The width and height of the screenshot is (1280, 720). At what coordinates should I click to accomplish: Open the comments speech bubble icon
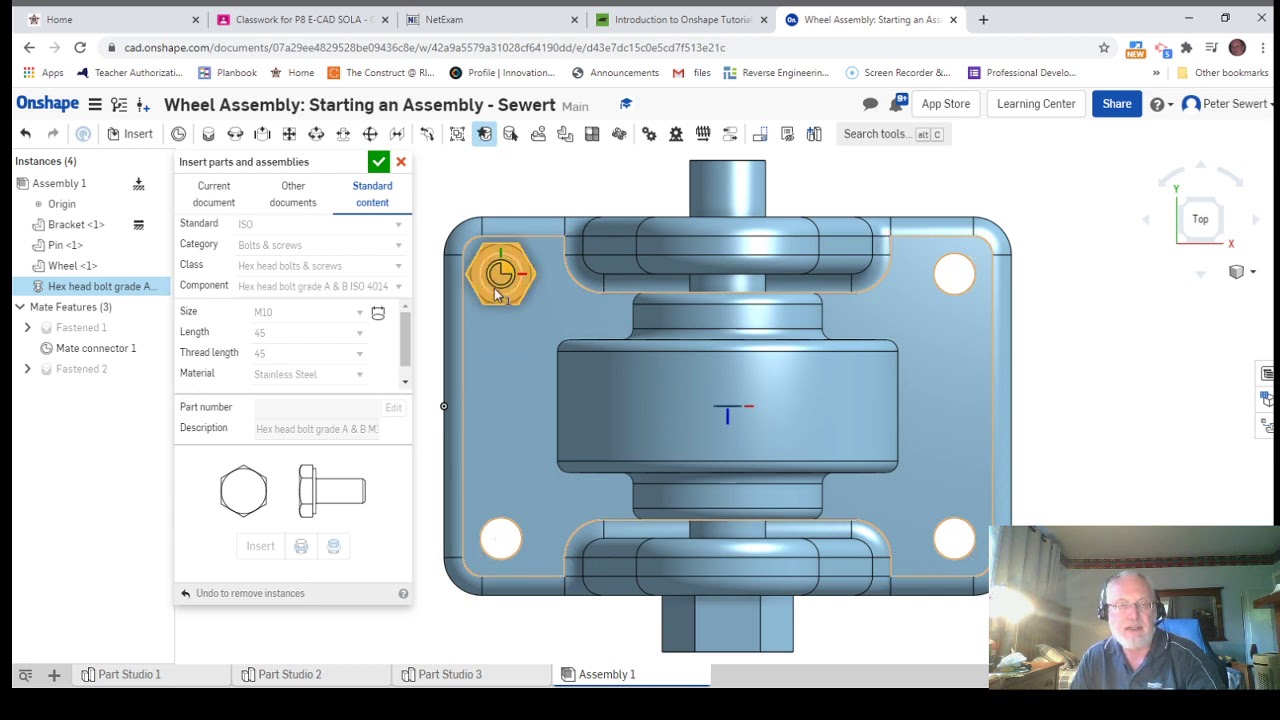[x=870, y=104]
